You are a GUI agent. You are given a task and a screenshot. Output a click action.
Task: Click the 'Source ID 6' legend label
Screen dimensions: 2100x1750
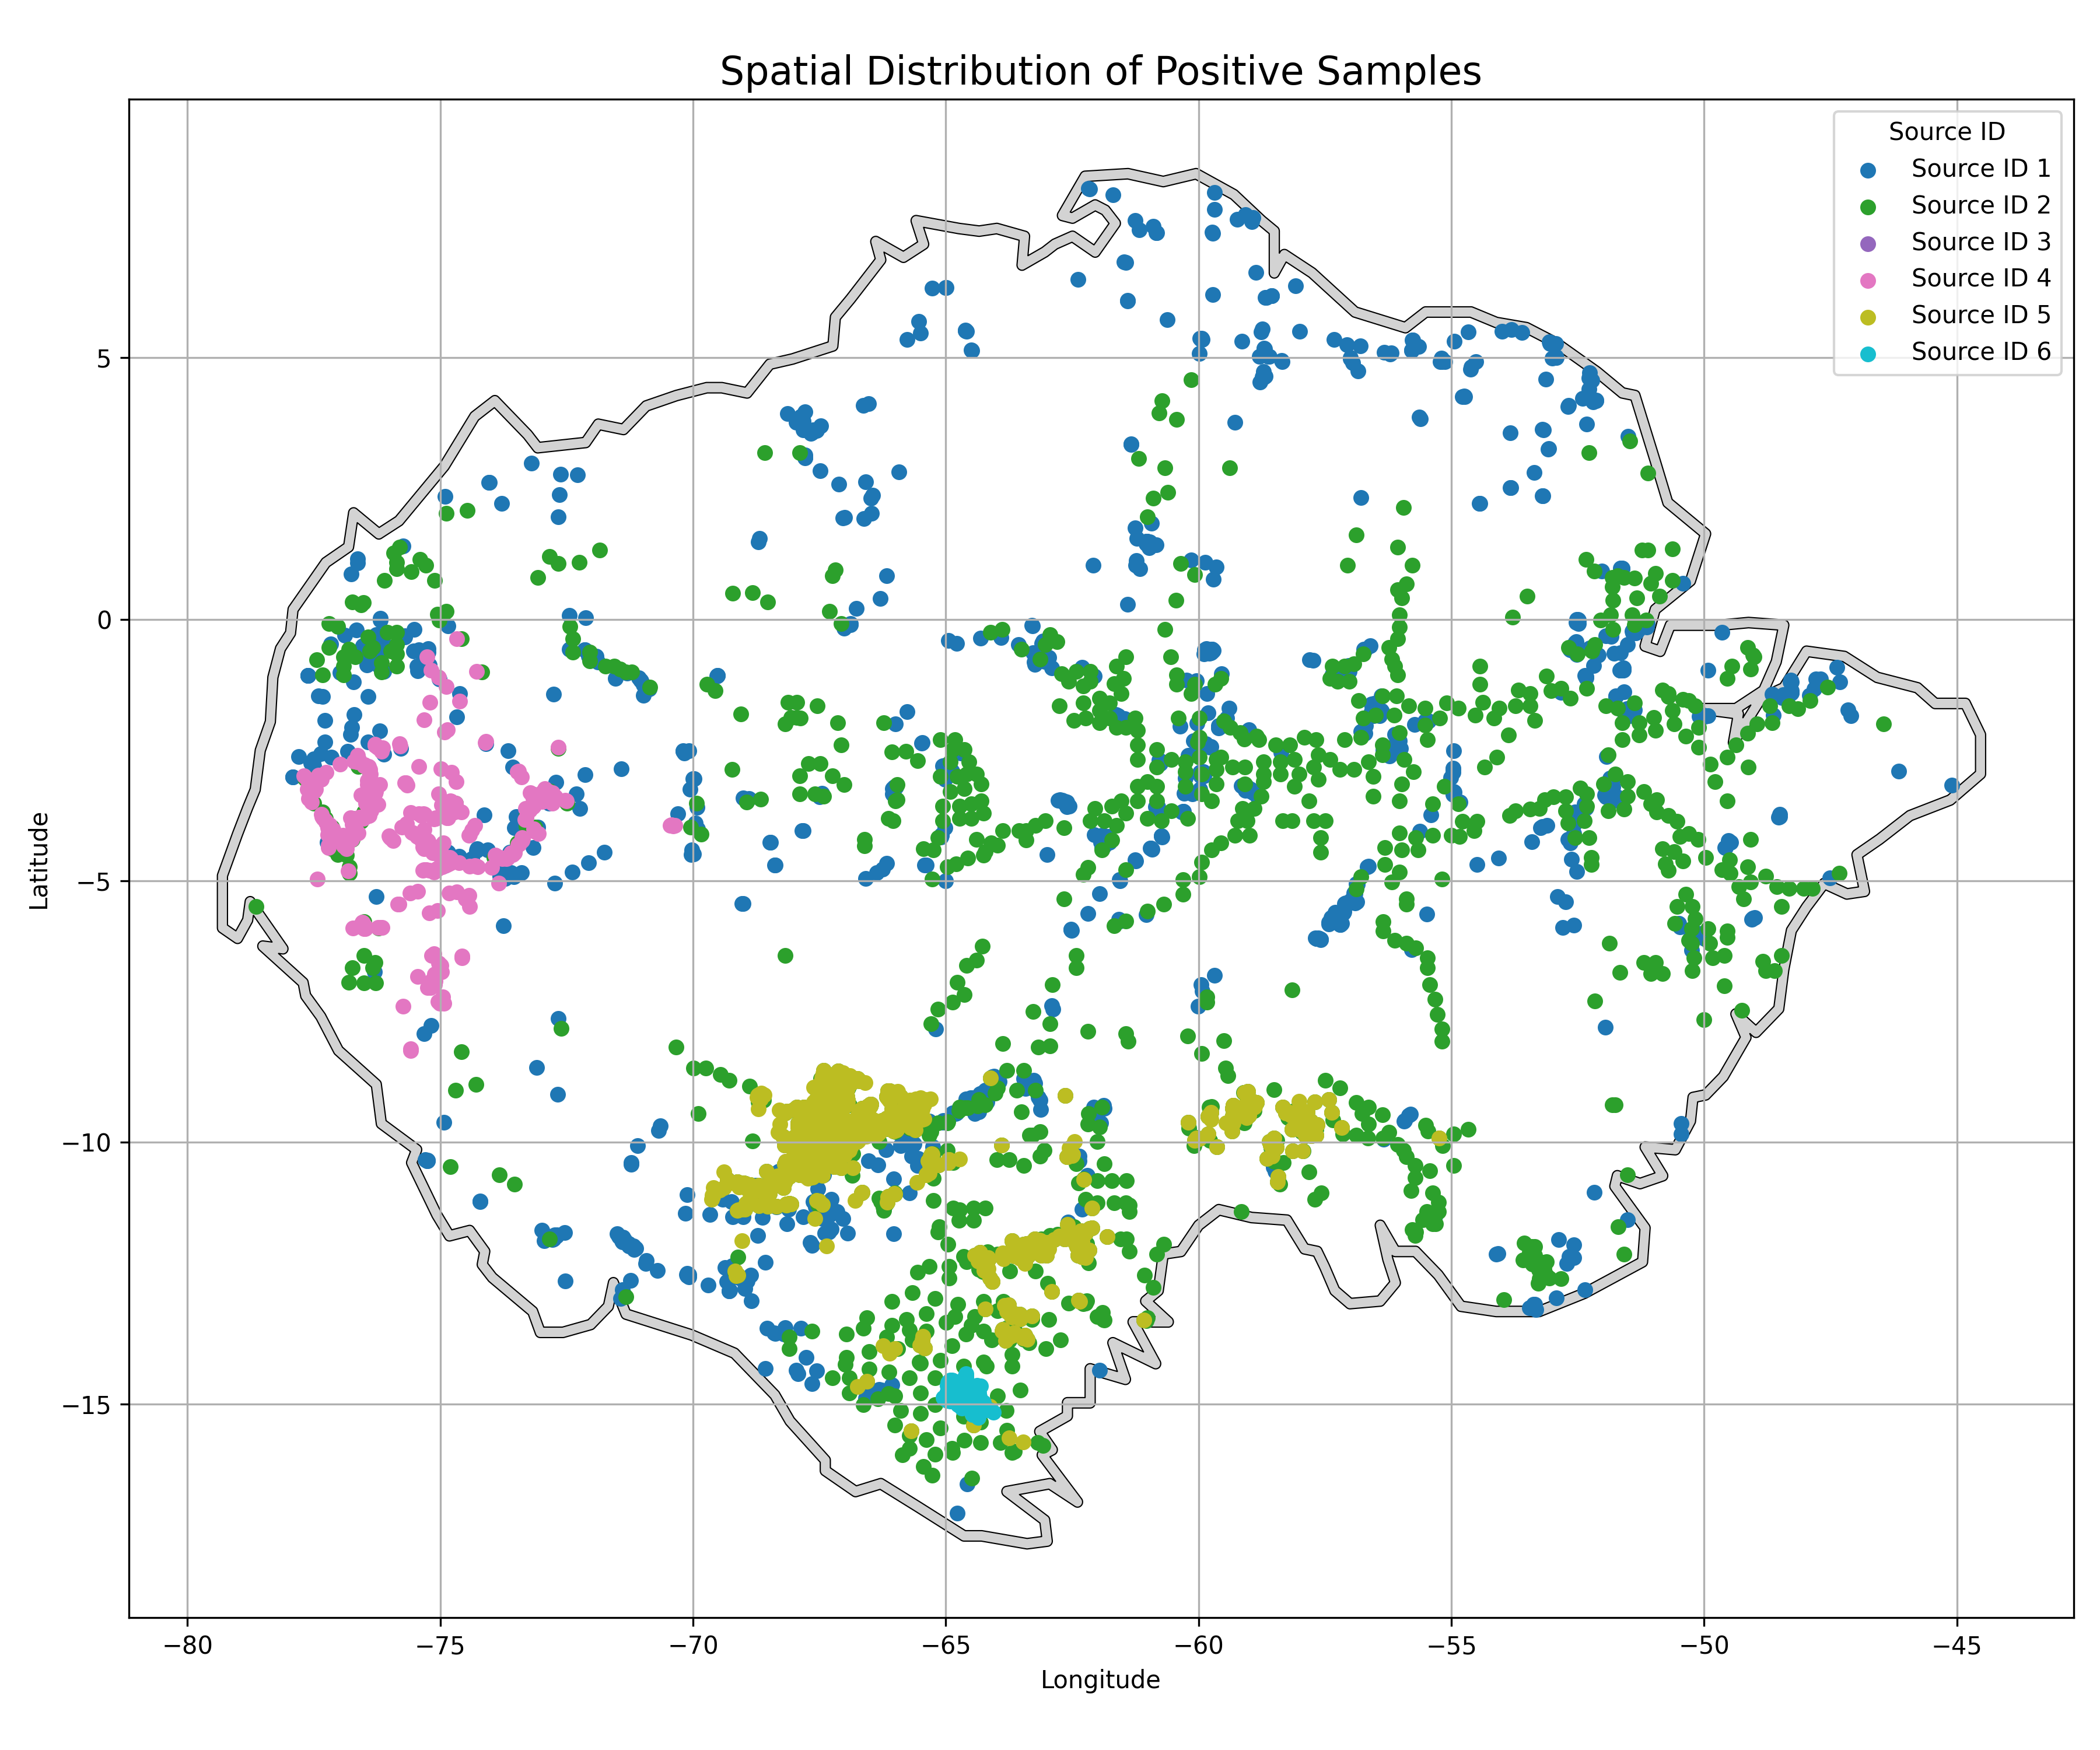(1980, 352)
